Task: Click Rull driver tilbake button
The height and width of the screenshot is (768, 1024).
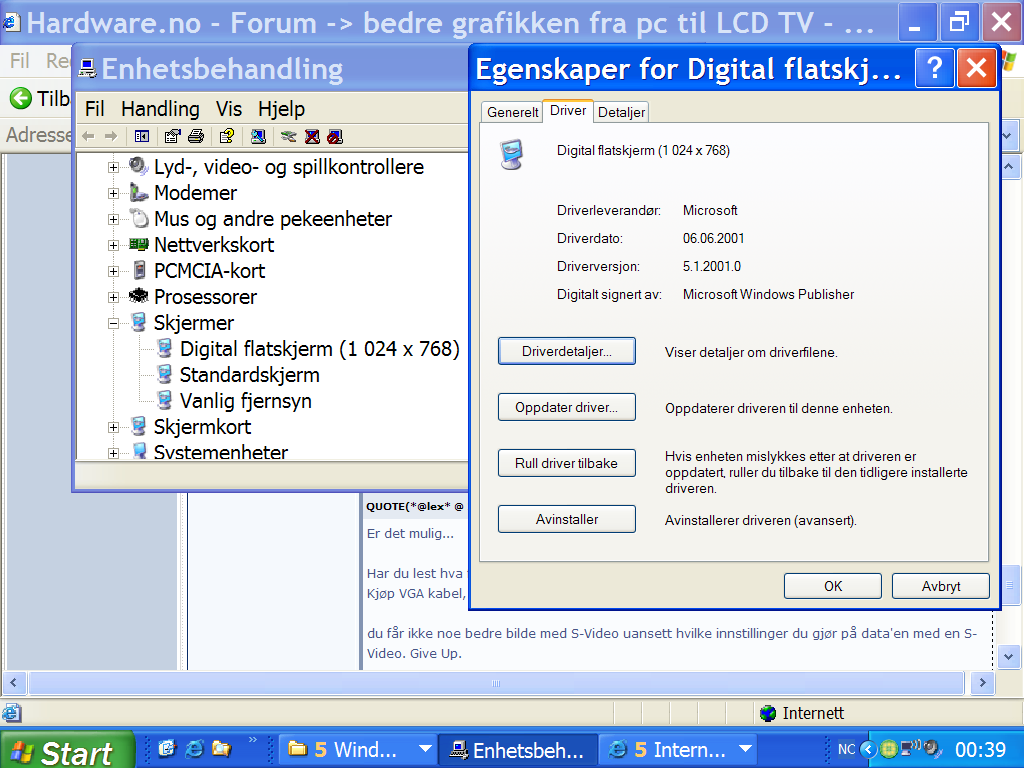Action: [566, 463]
